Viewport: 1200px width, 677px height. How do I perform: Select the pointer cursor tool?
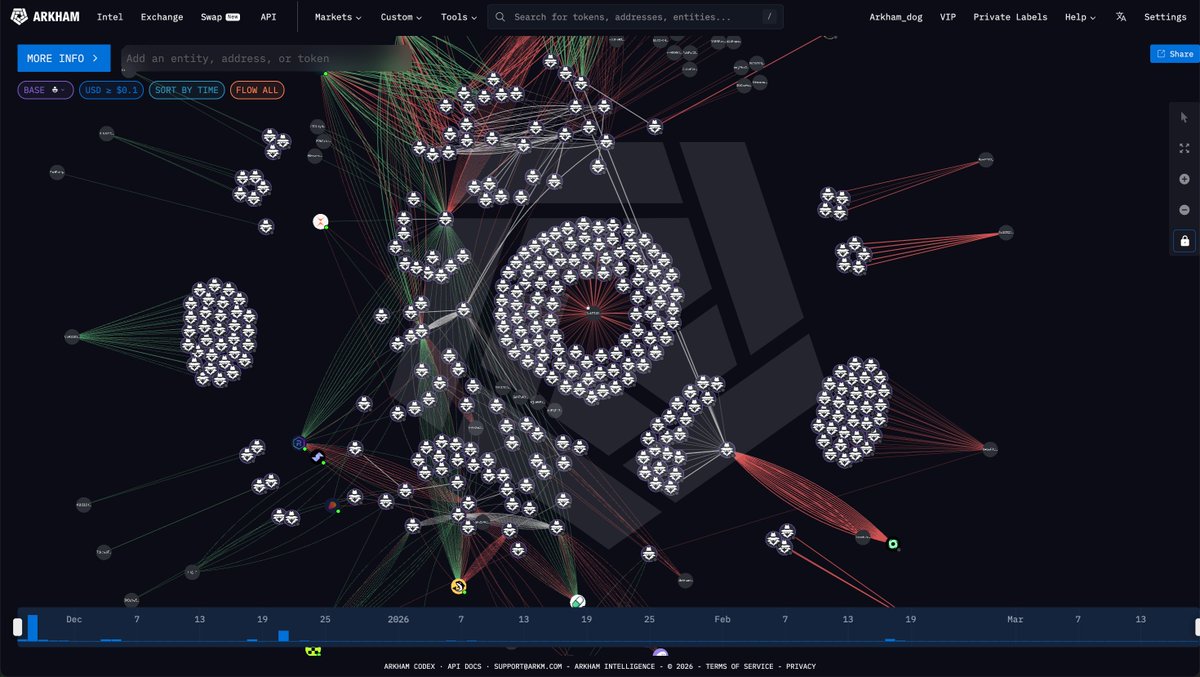click(x=1184, y=118)
